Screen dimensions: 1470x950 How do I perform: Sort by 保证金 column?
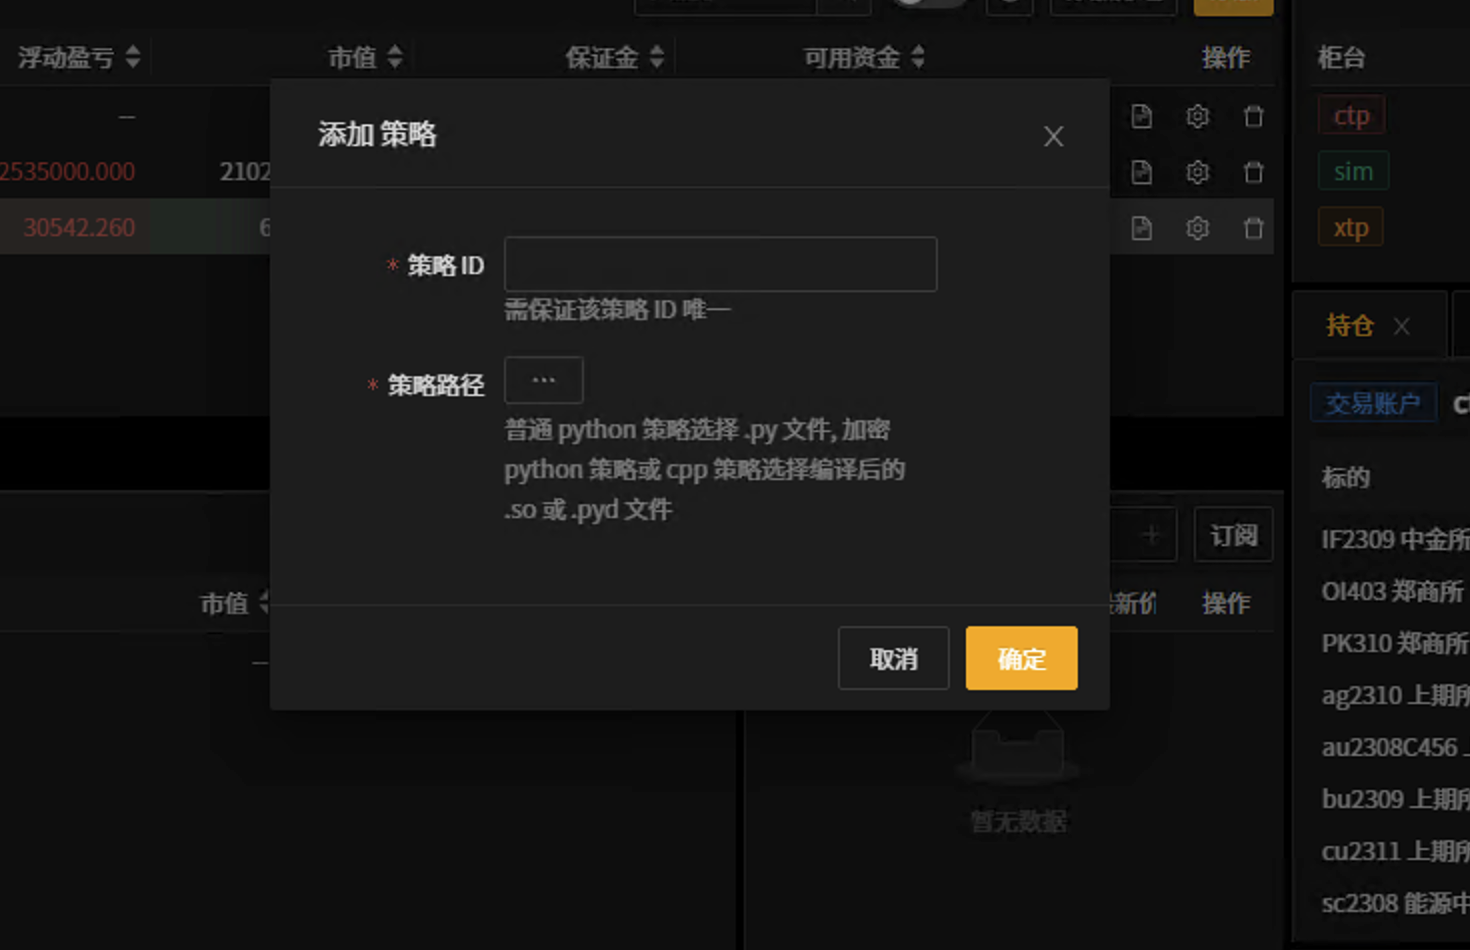657,57
